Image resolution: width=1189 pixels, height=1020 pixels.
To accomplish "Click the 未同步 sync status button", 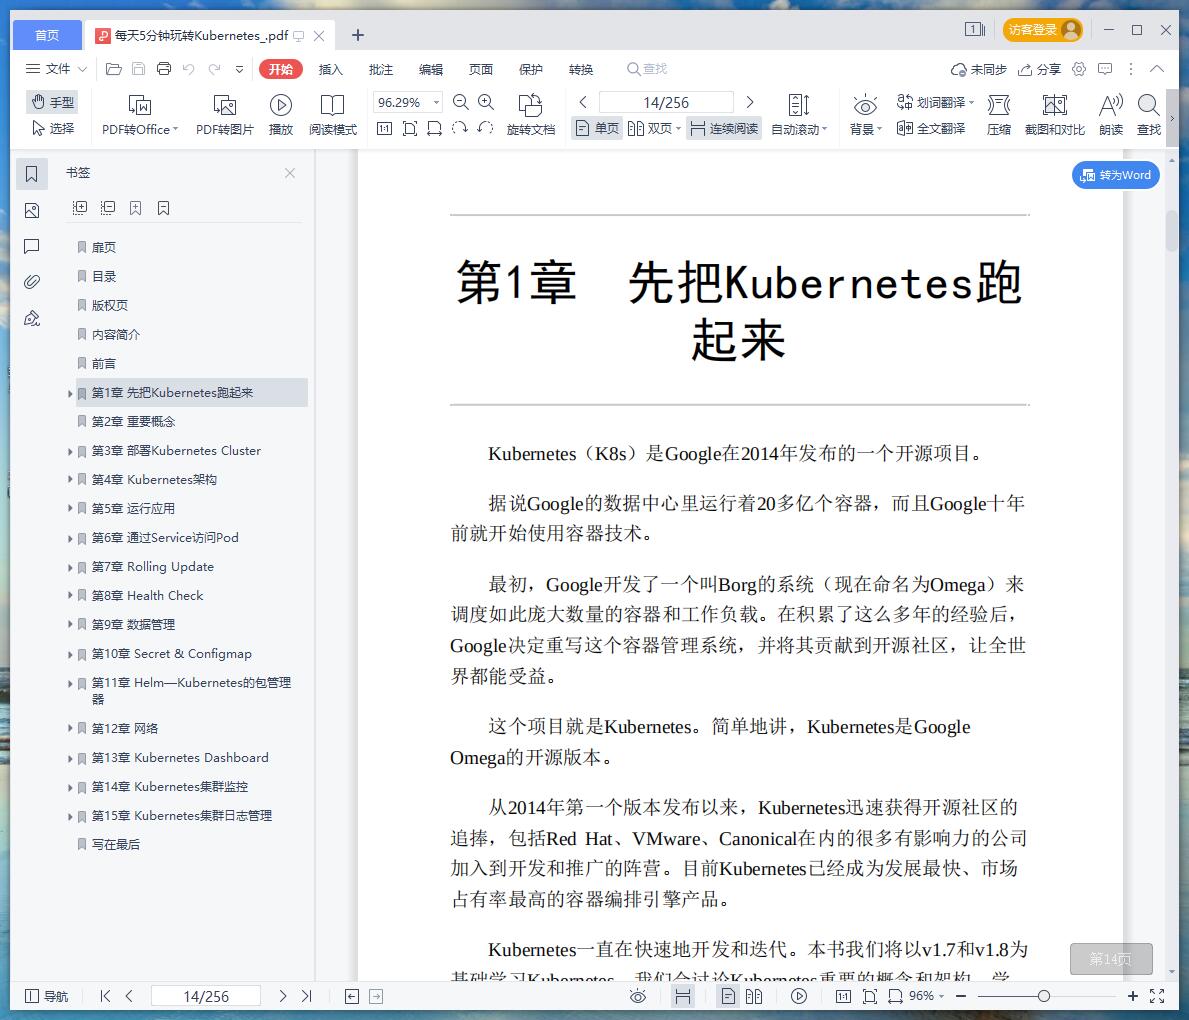I will click(979, 69).
